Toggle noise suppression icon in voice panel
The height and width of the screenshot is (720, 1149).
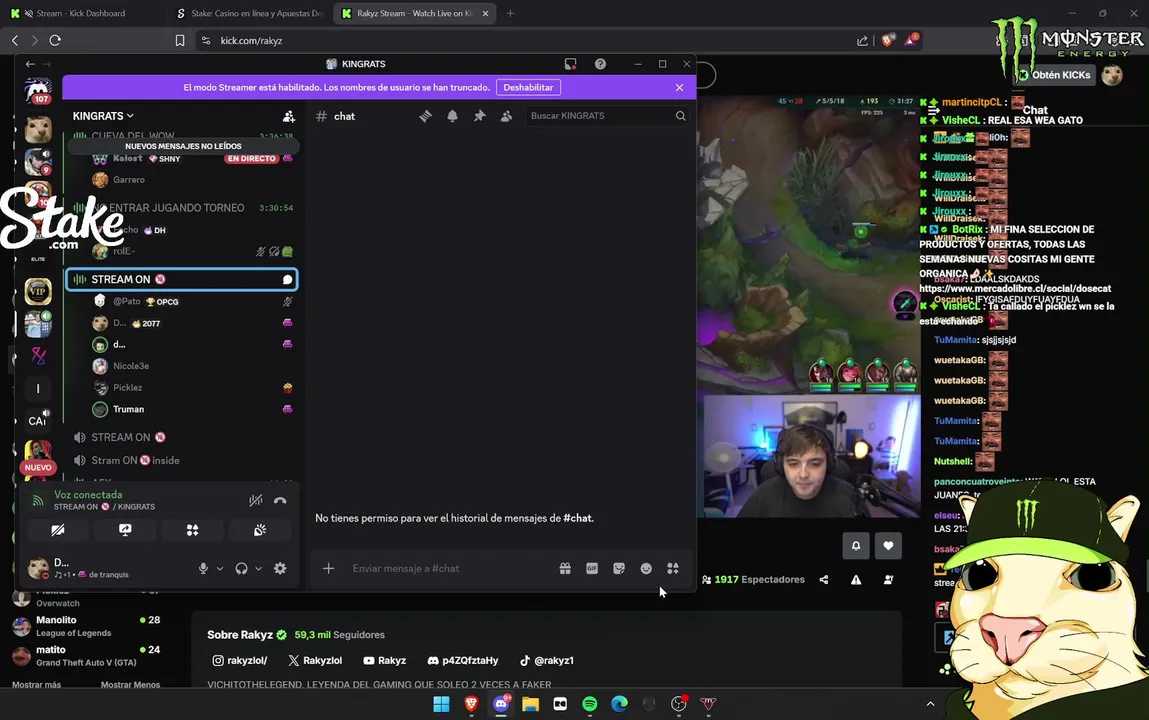click(255, 501)
